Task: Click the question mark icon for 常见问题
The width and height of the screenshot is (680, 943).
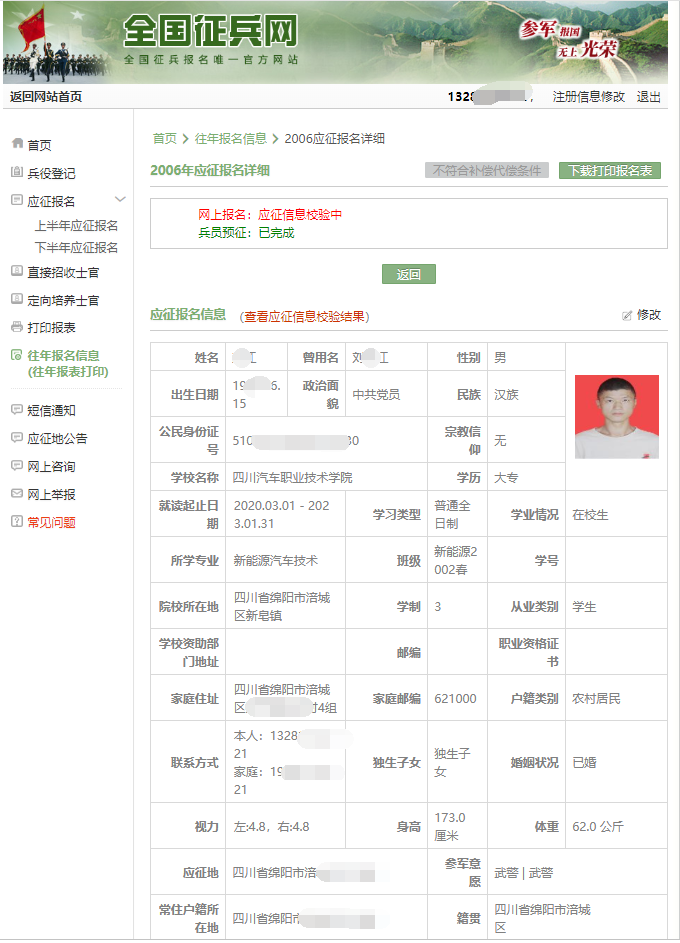Action: click(17, 522)
